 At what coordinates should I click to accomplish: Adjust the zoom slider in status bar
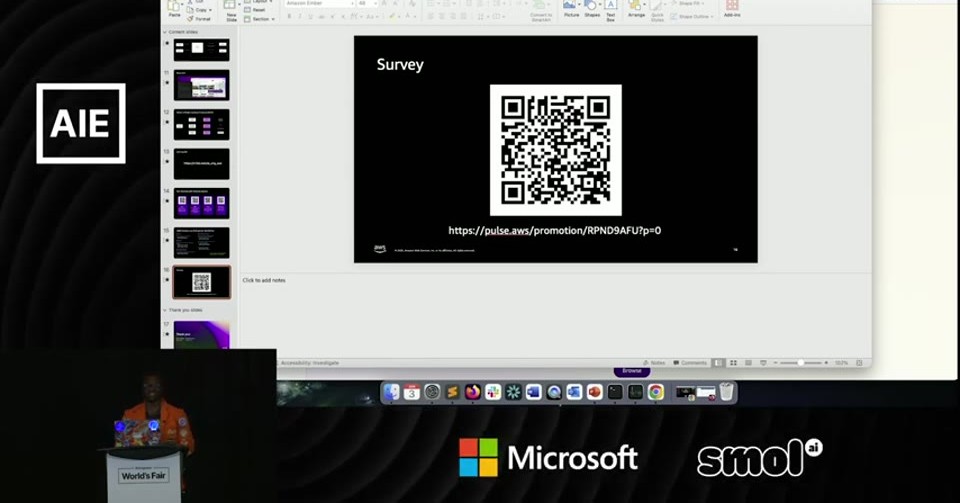click(800, 363)
